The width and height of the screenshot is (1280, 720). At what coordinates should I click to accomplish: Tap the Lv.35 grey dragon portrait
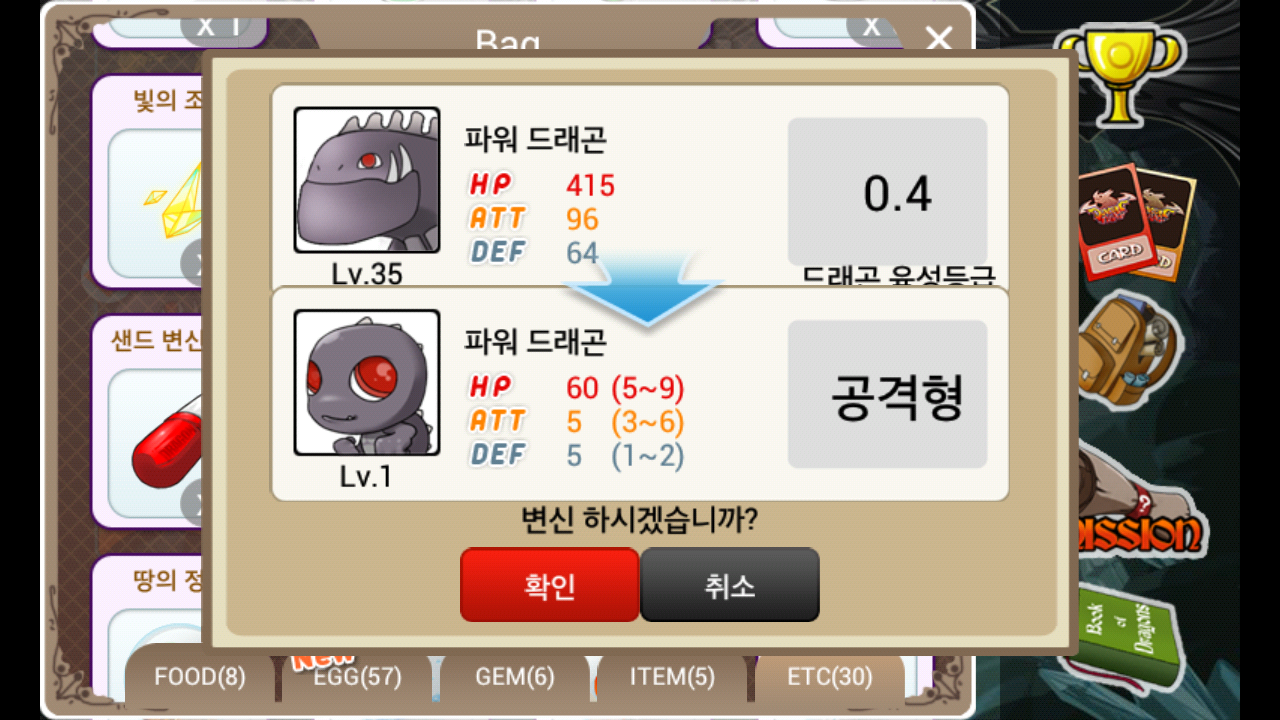click(367, 180)
